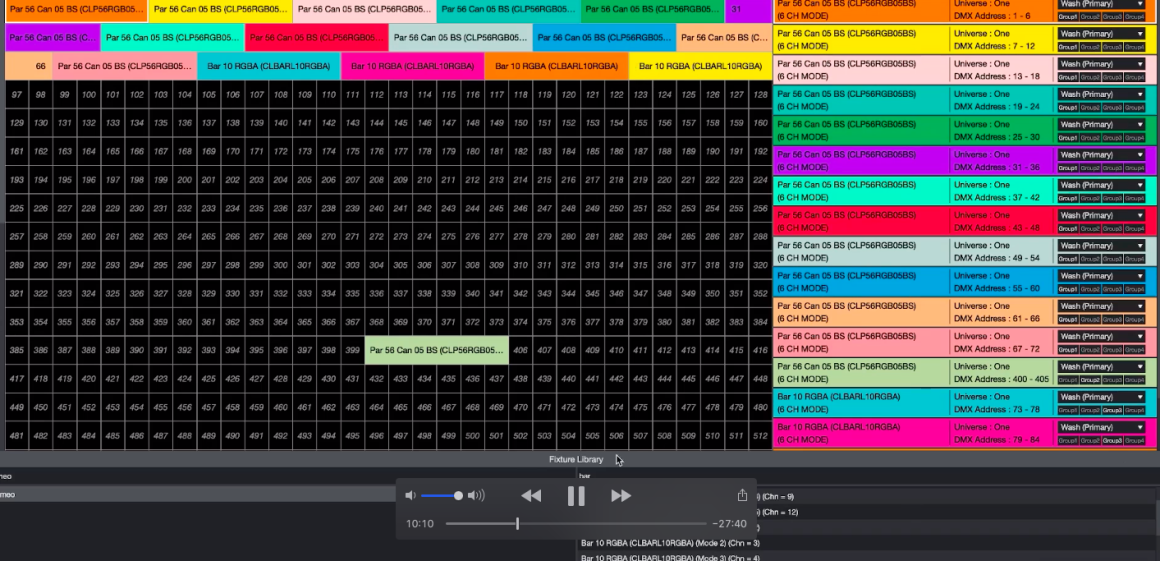1160x561 pixels.
Task: Toggle Group4 for fixture at DMX 37 - 42
Action: [1134, 198]
